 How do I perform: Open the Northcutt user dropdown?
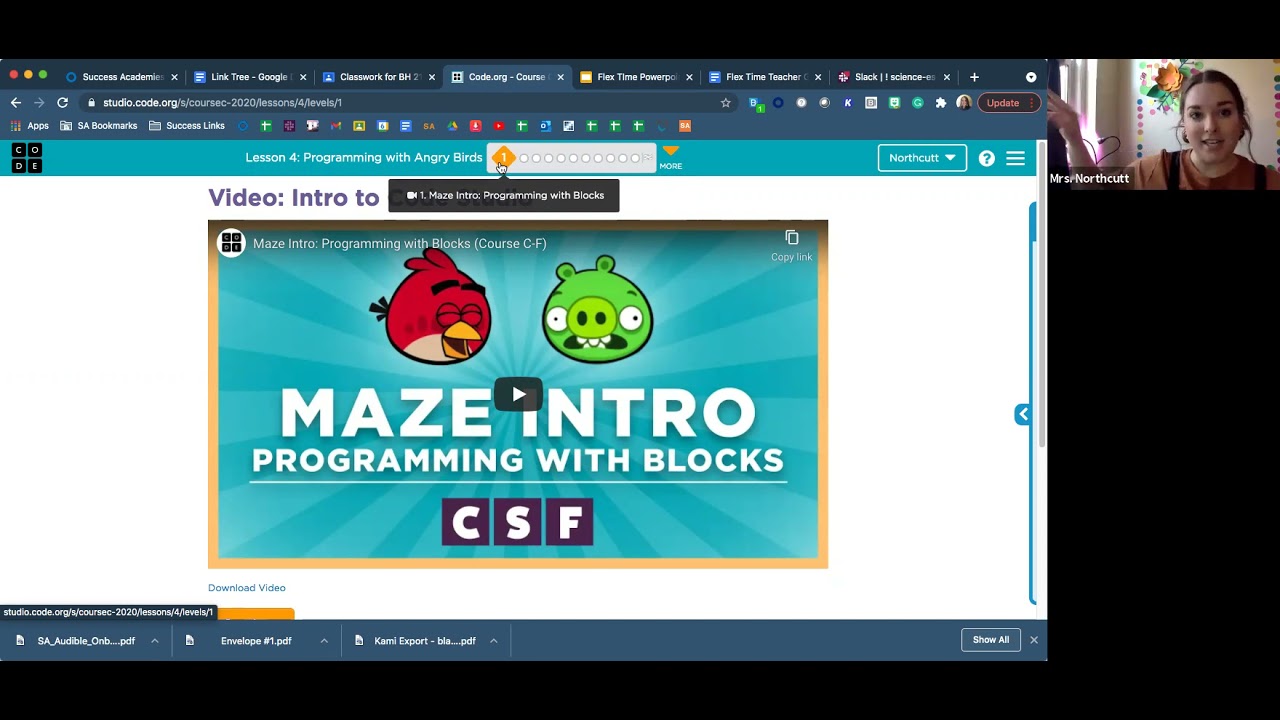click(x=922, y=158)
